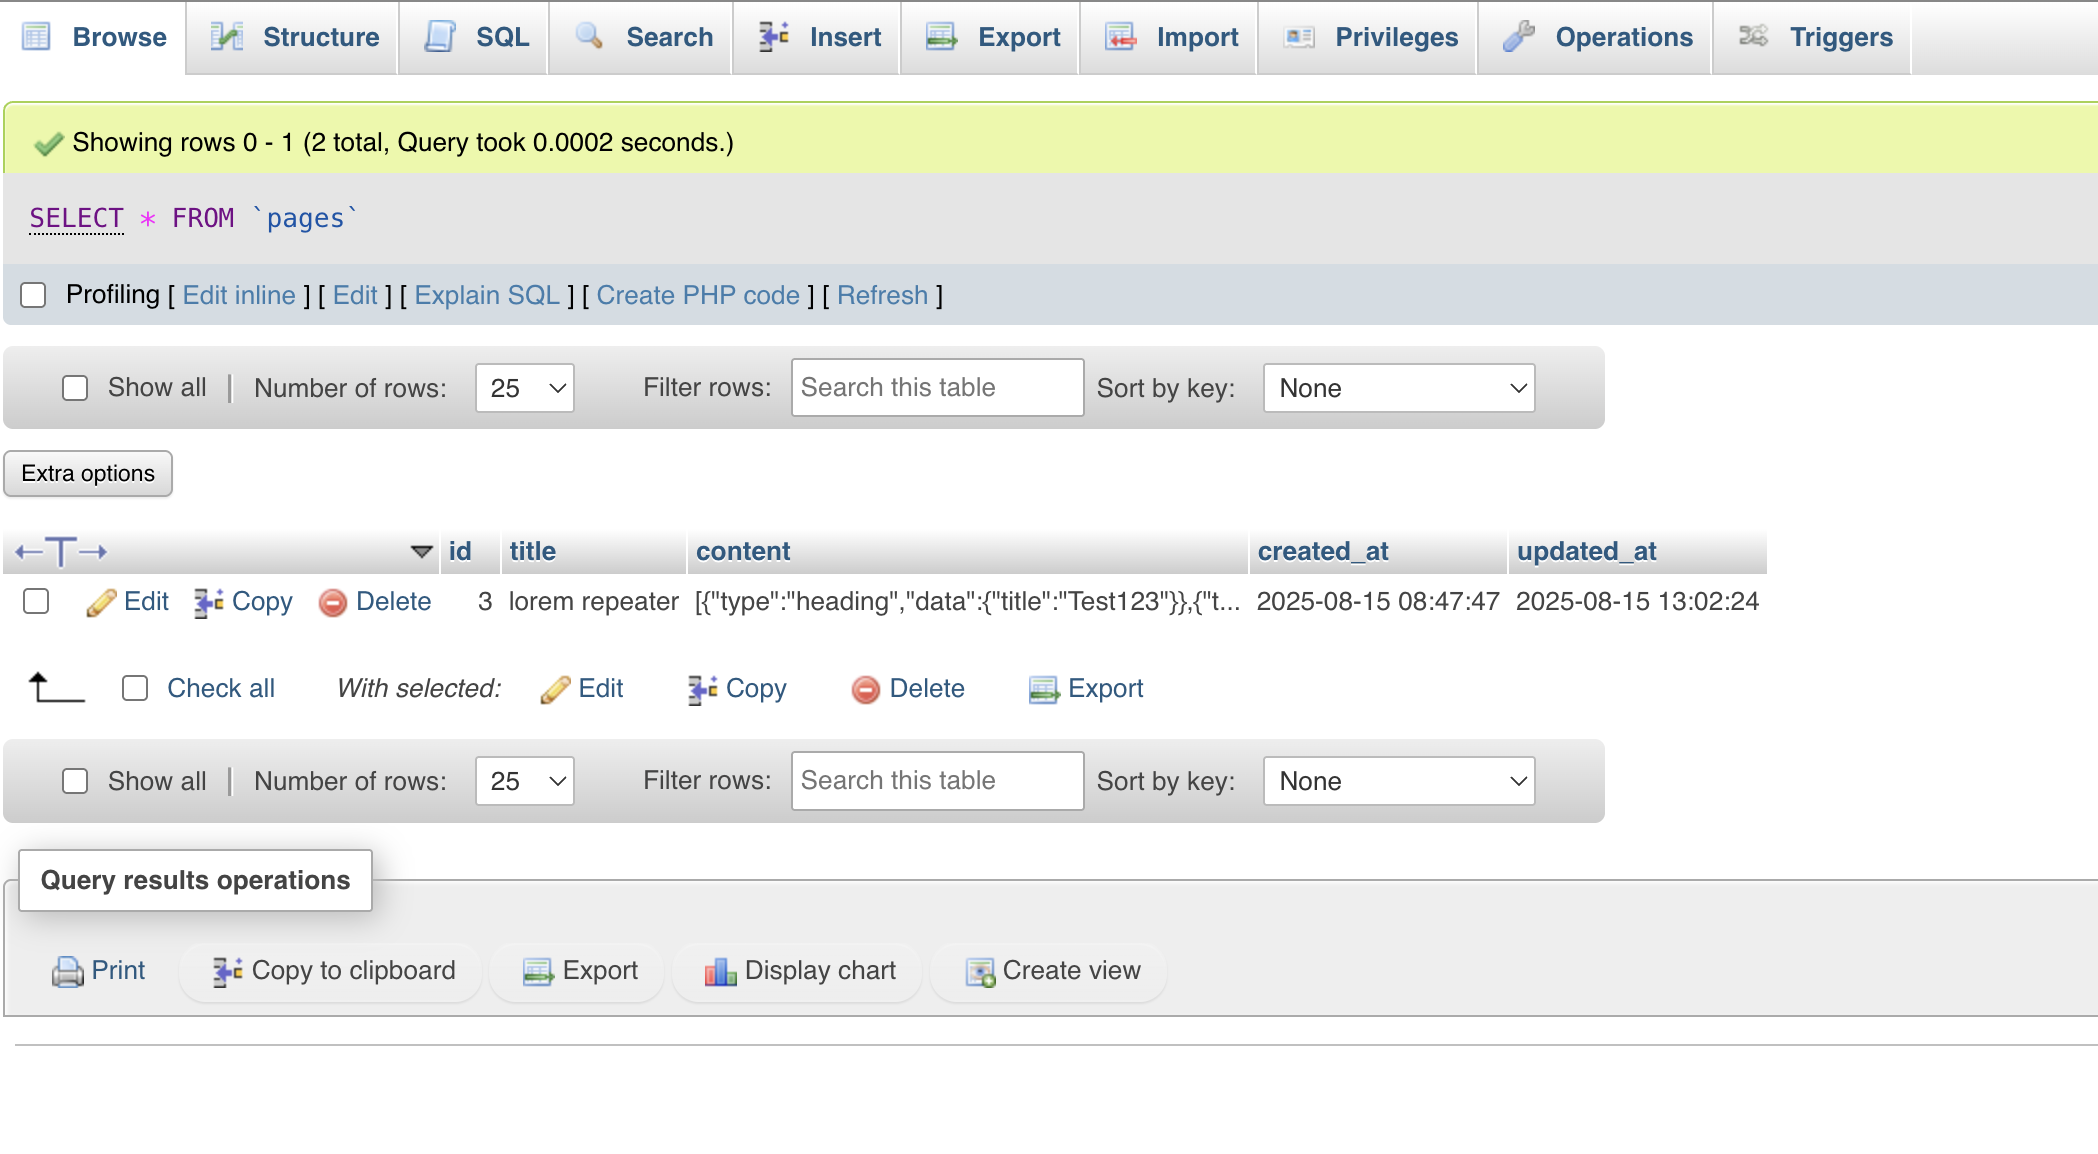Click the Explain SQL link

487,295
